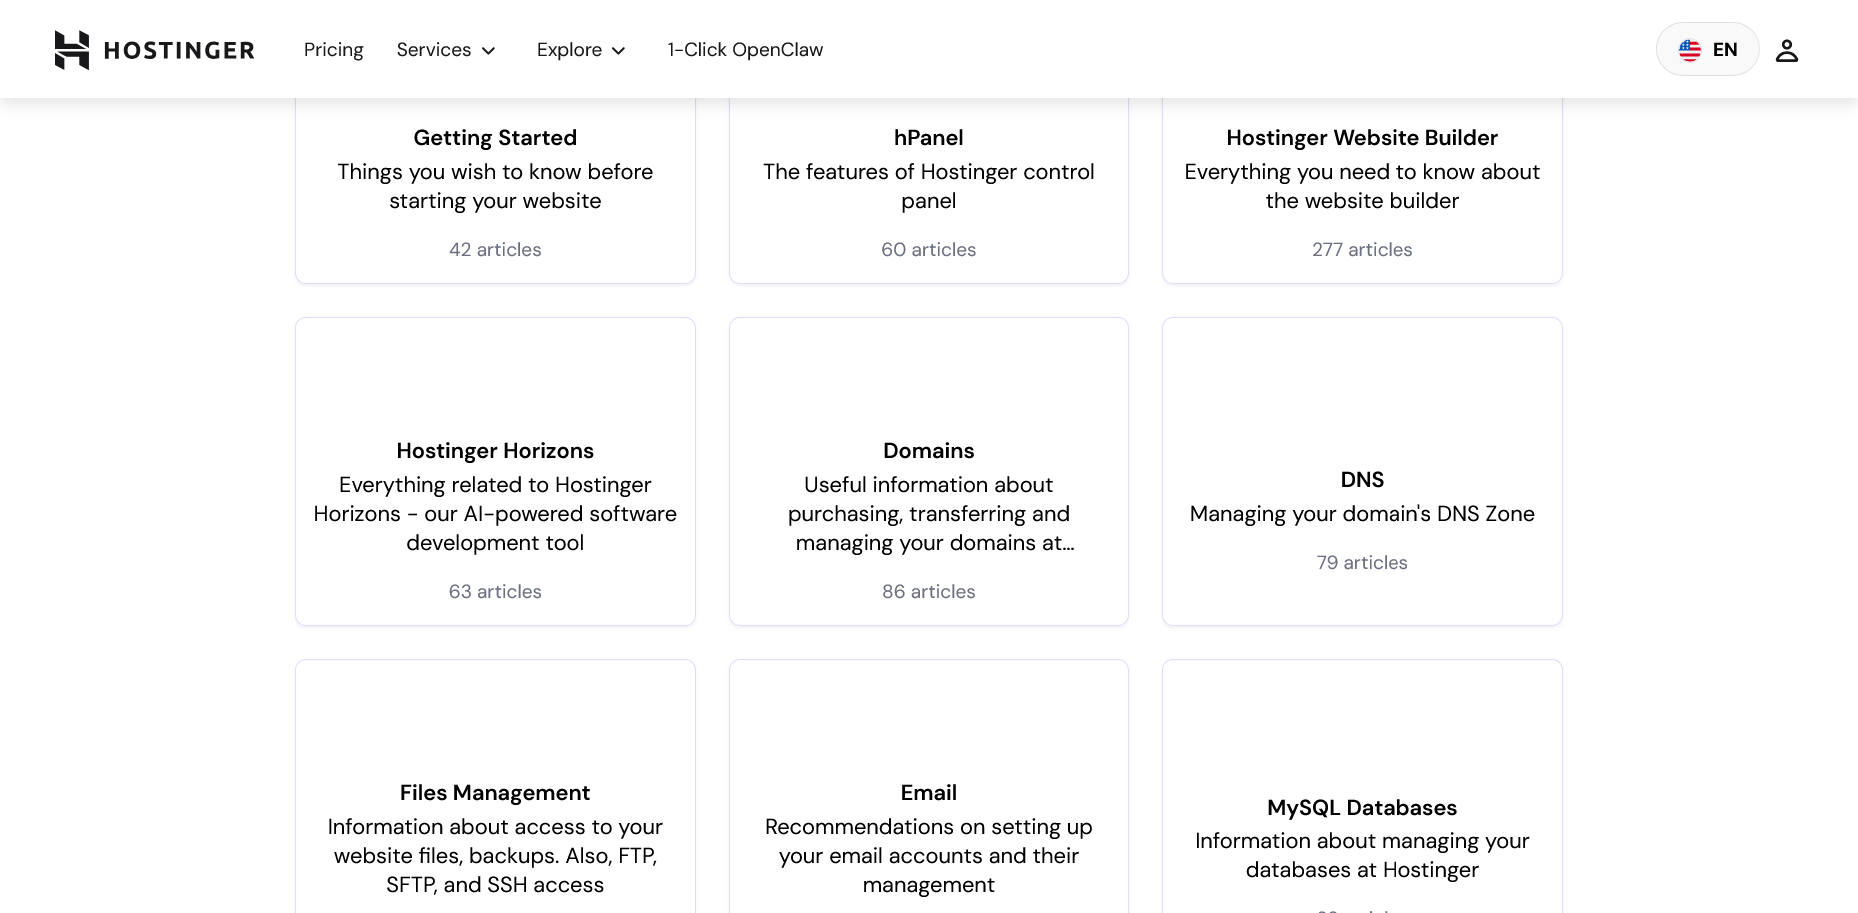Viewport: 1858px width, 913px height.
Task: Click 'Things you wish to know' description
Action: point(495,186)
